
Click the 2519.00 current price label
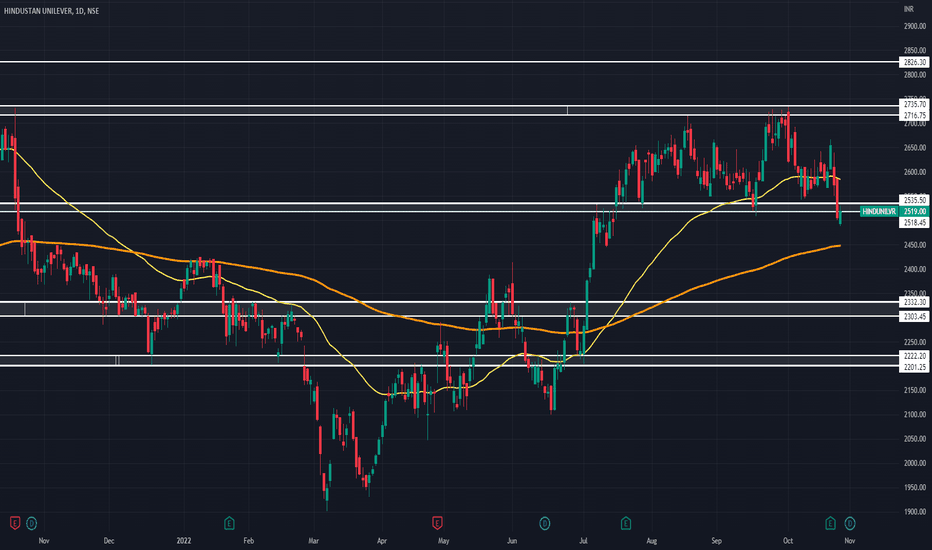tap(915, 212)
